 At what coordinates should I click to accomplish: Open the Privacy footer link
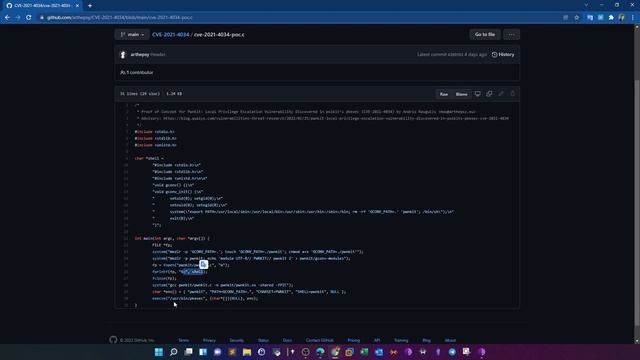pos(209,340)
